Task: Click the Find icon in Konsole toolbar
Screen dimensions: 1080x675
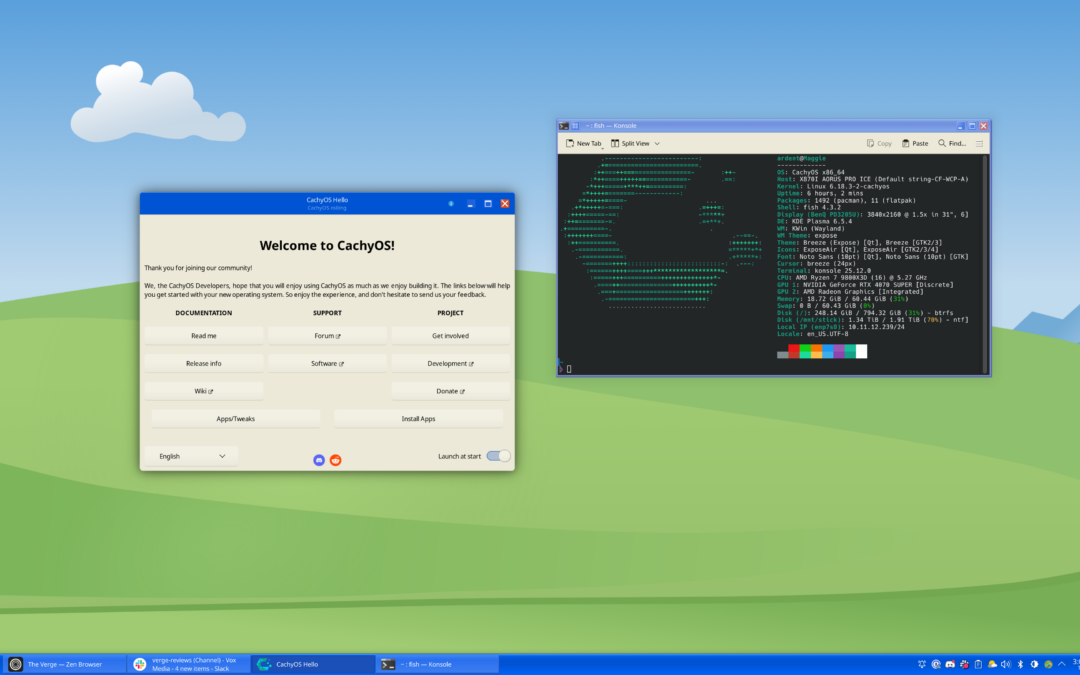Action: [942, 143]
